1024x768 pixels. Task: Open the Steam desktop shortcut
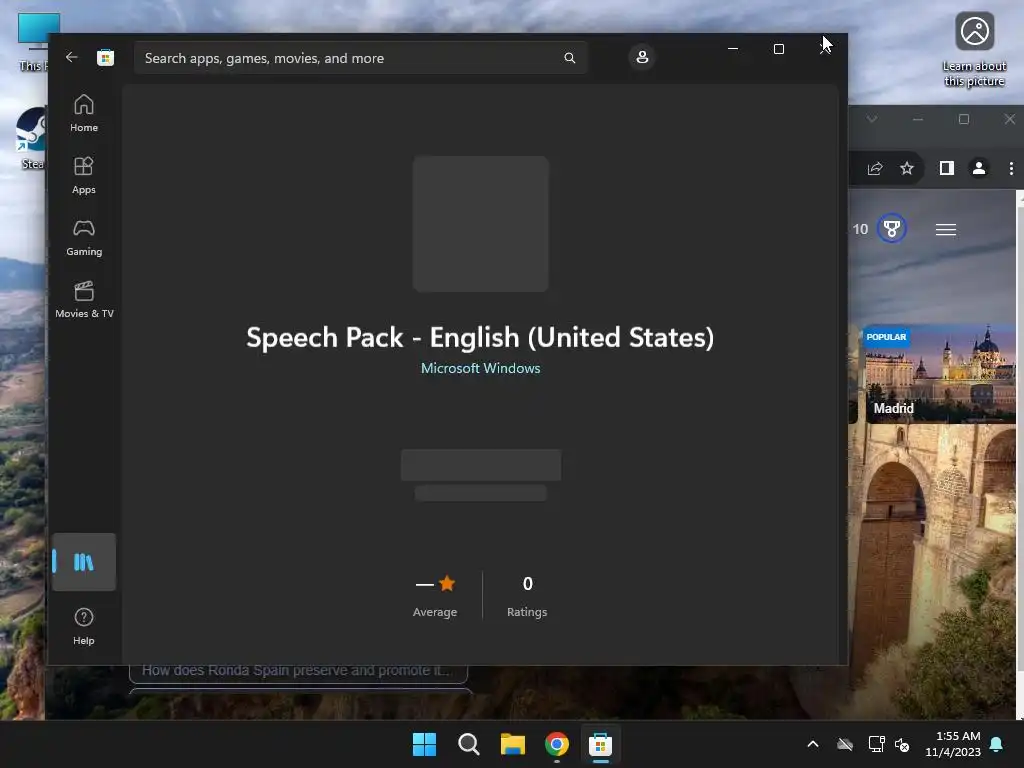click(31, 138)
